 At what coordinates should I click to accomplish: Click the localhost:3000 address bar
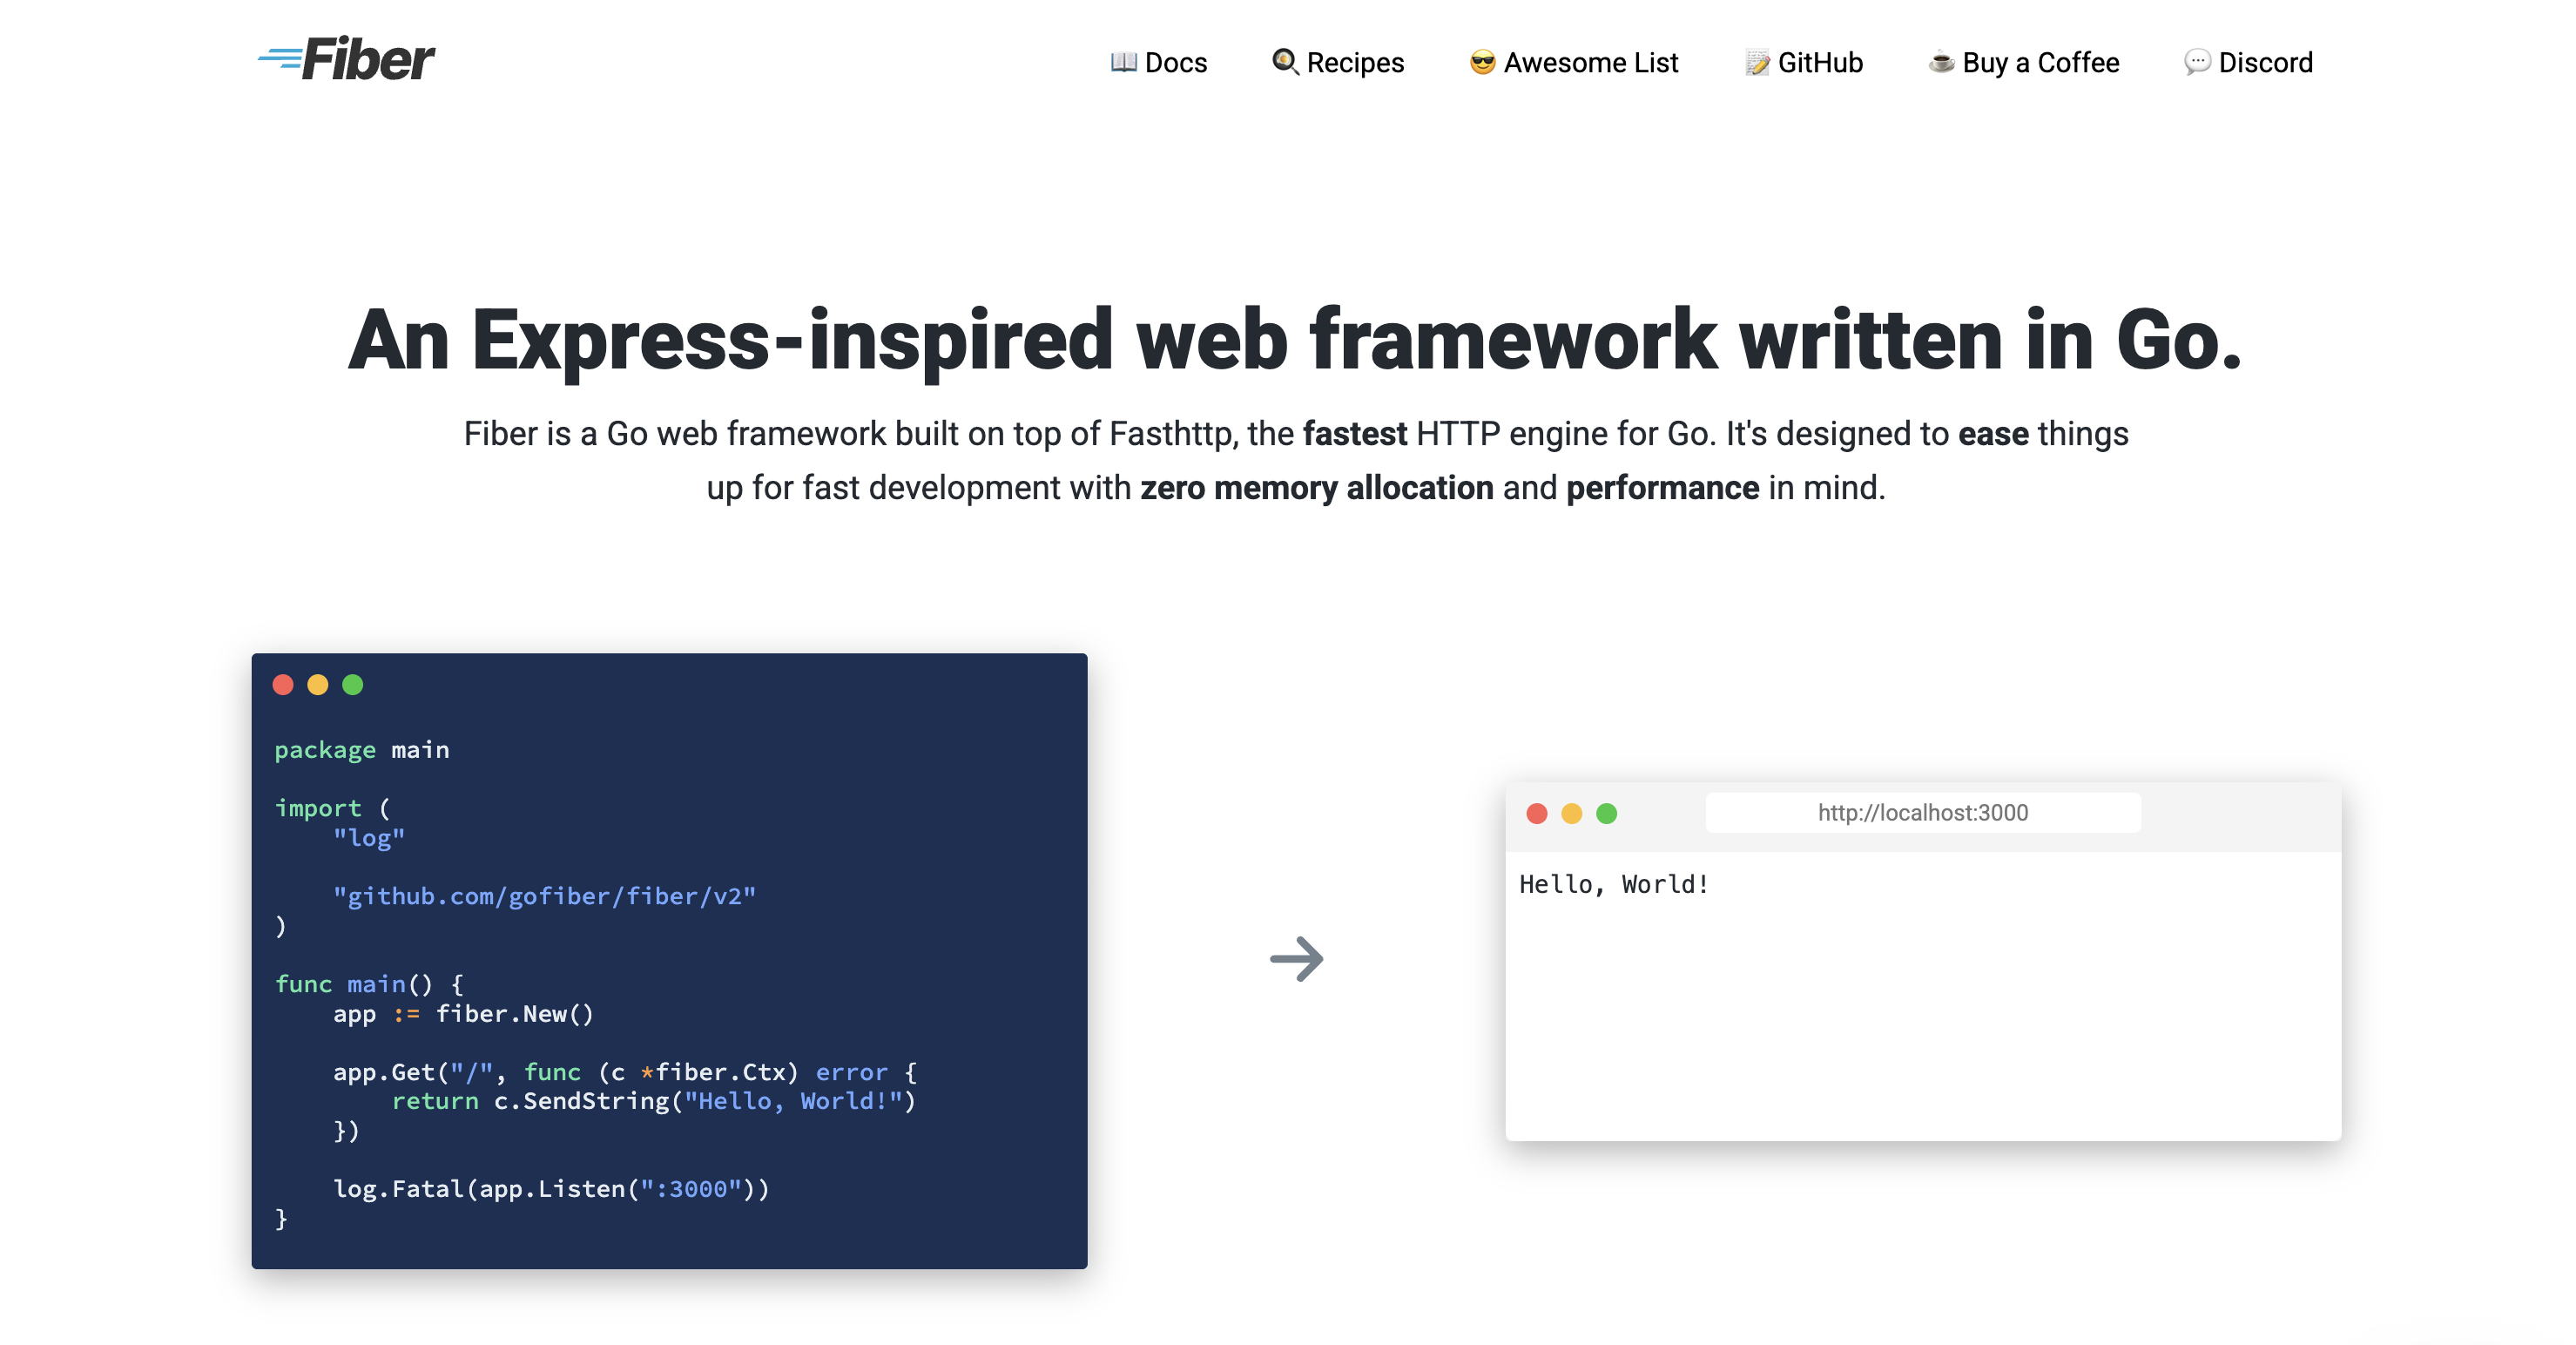1922,812
